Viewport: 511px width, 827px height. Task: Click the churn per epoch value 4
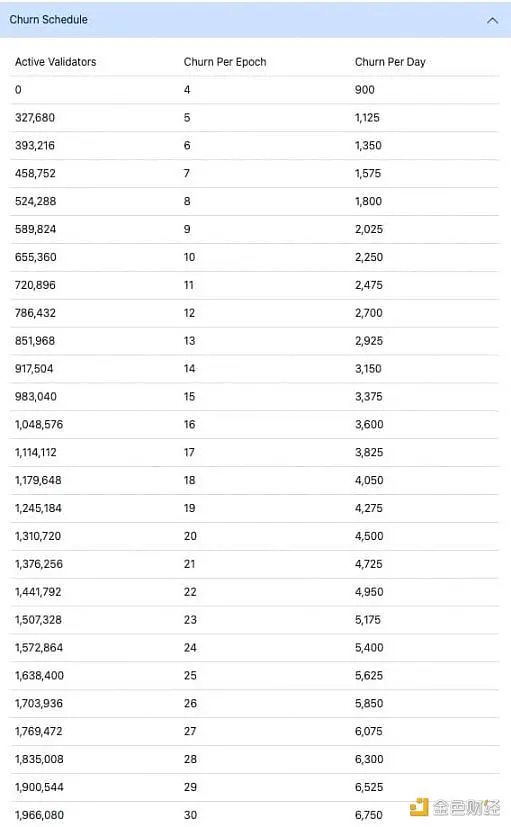click(187, 90)
